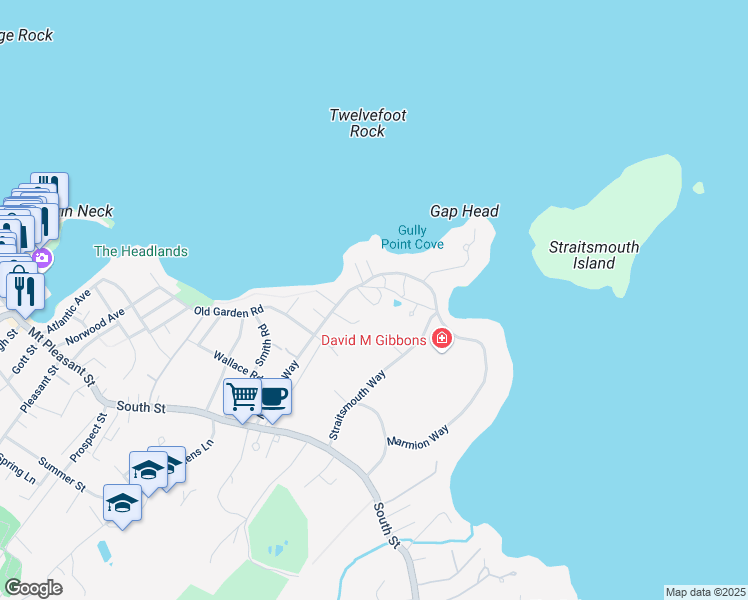Click the Map data ©2025 attribution
748x600 pixels.
tap(706, 592)
